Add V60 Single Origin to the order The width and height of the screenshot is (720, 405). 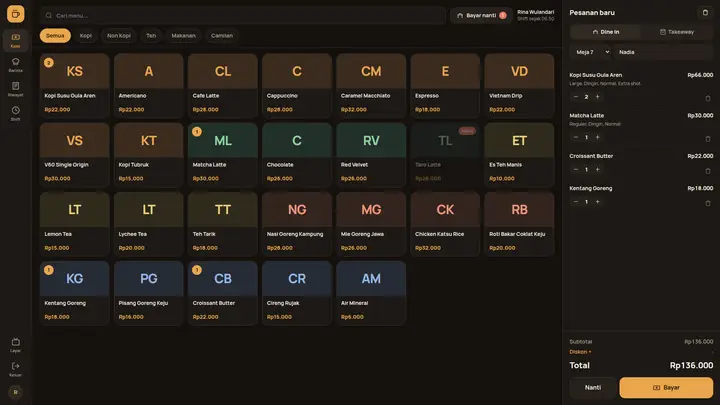point(74,155)
